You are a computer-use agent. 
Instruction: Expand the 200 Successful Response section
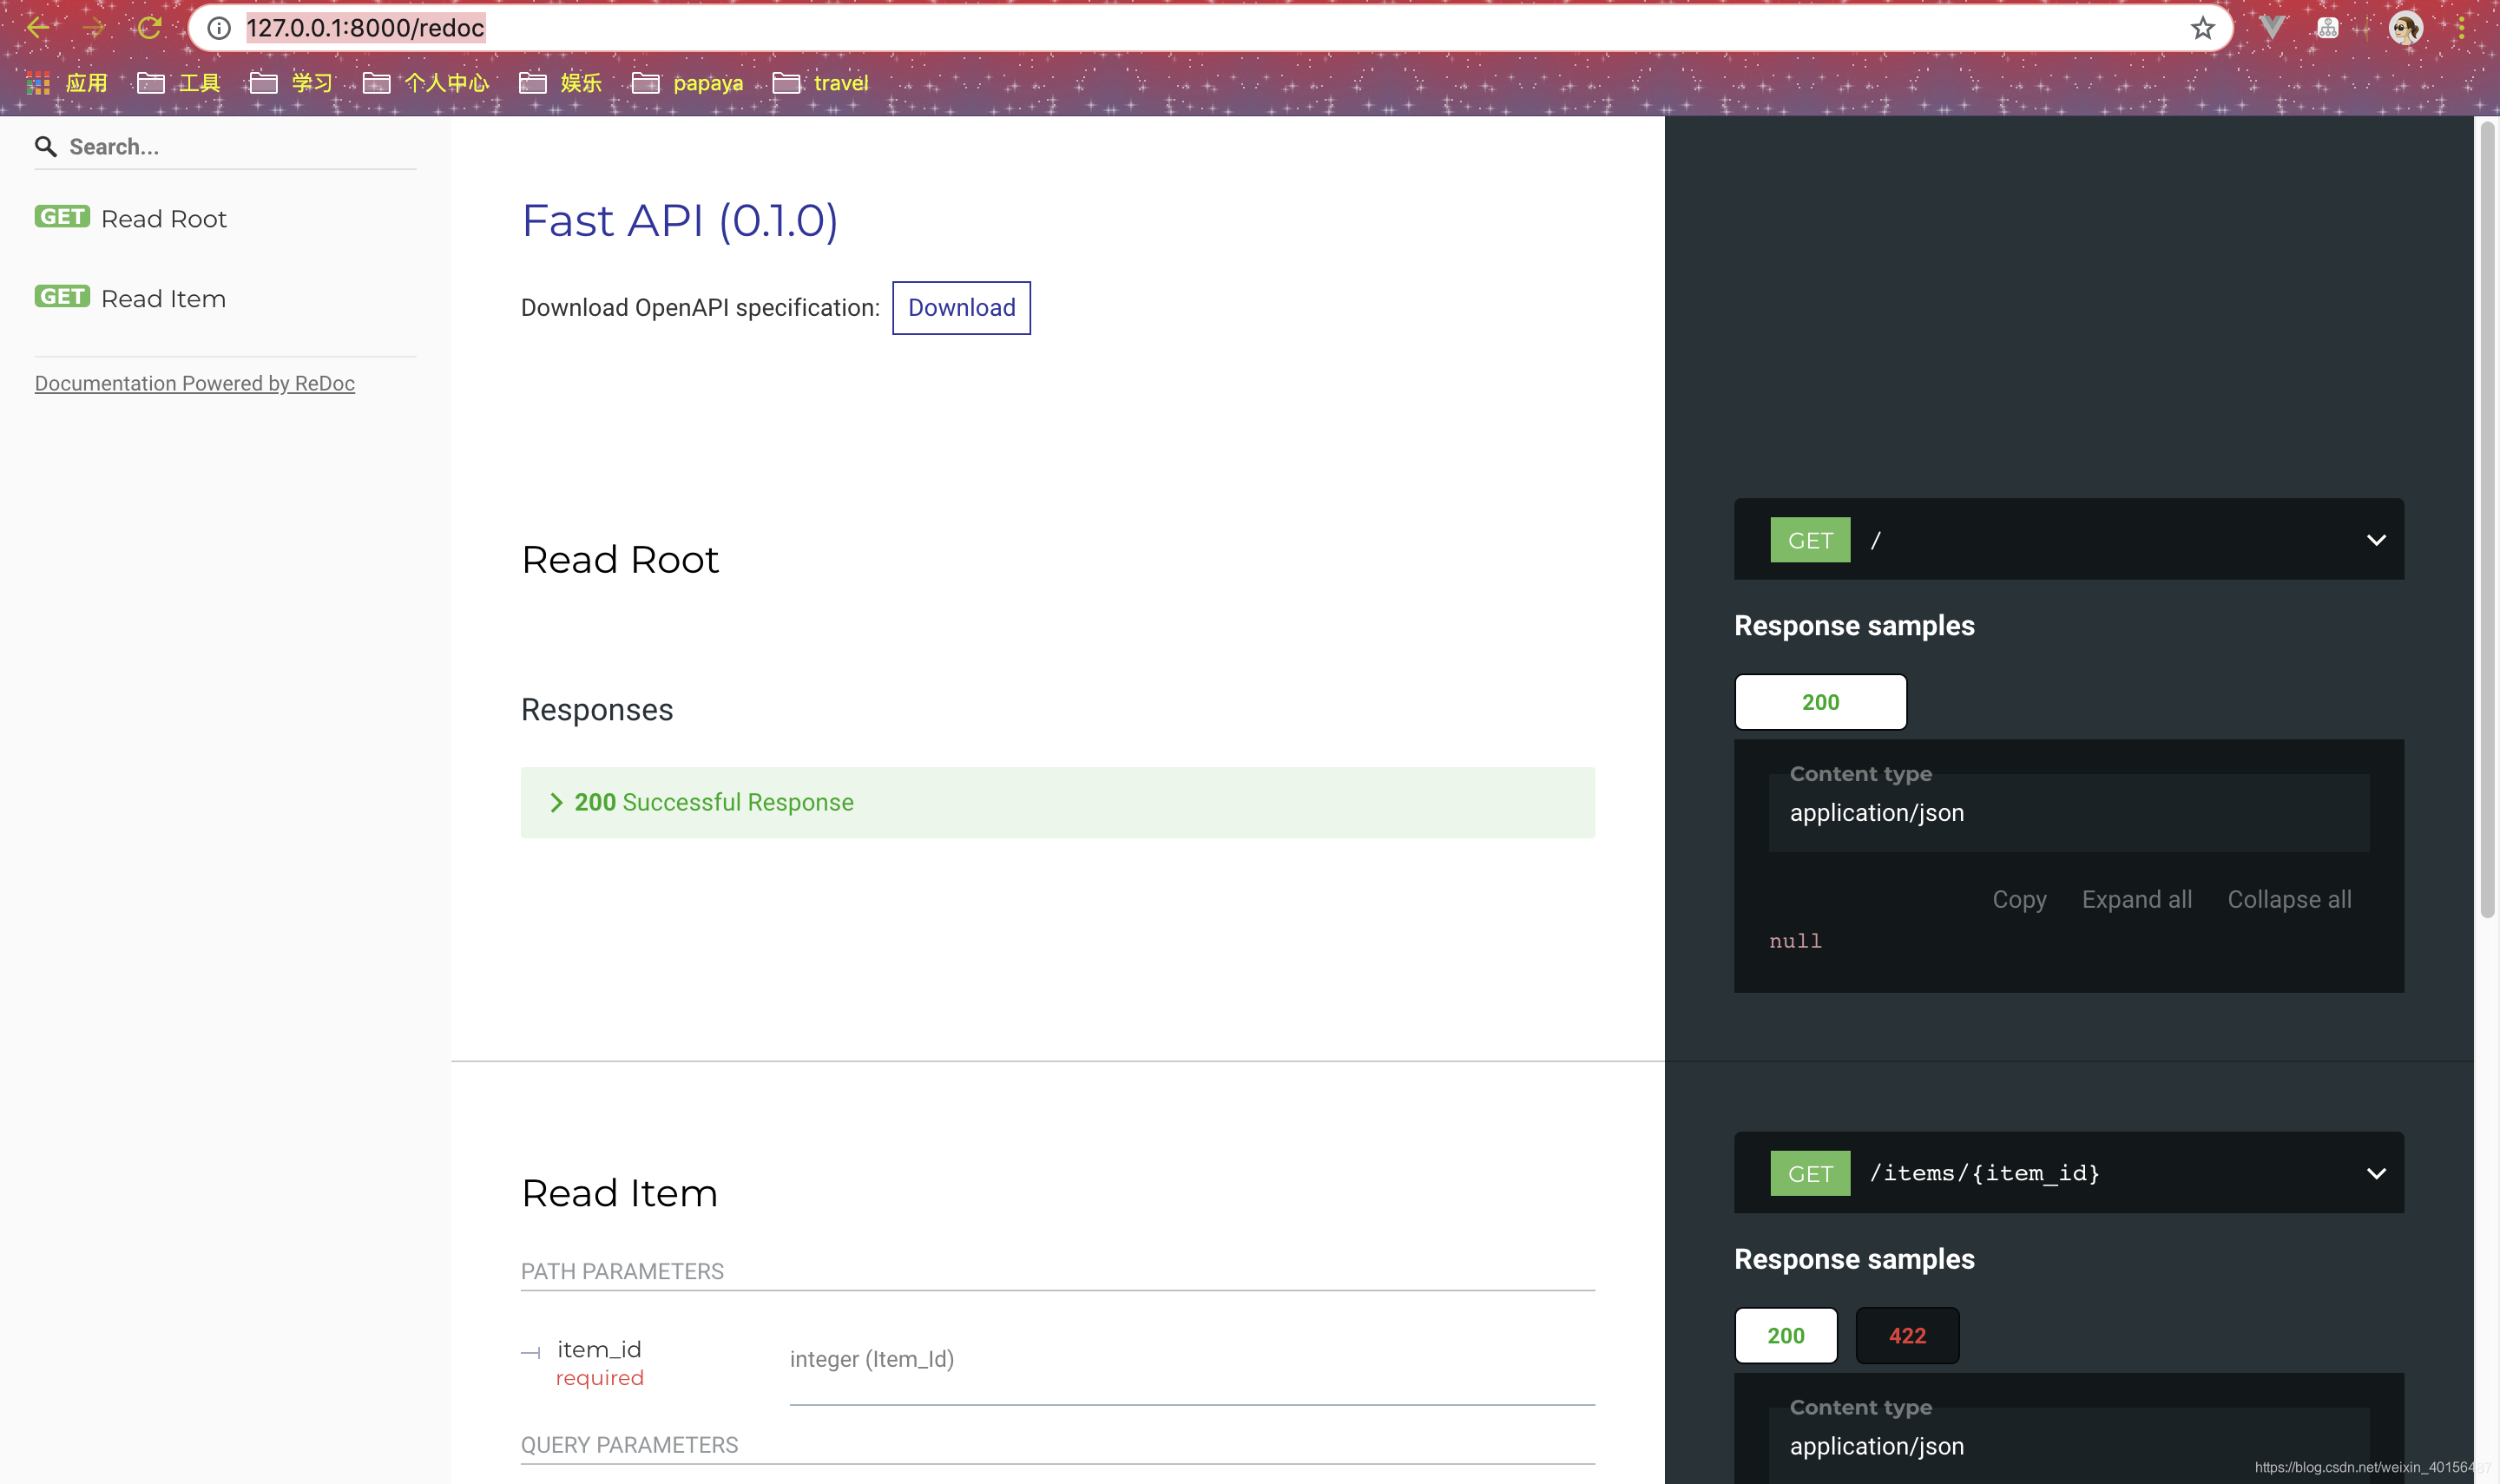tap(713, 802)
